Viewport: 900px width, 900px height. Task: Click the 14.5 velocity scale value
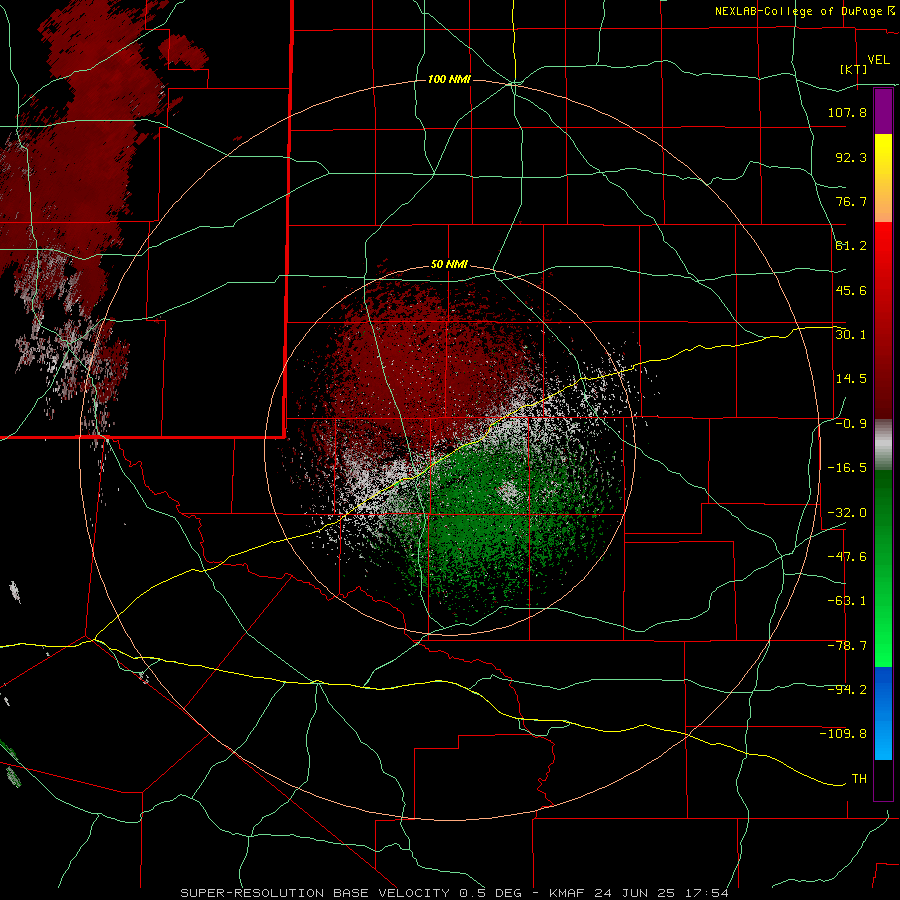click(x=851, y=379)
